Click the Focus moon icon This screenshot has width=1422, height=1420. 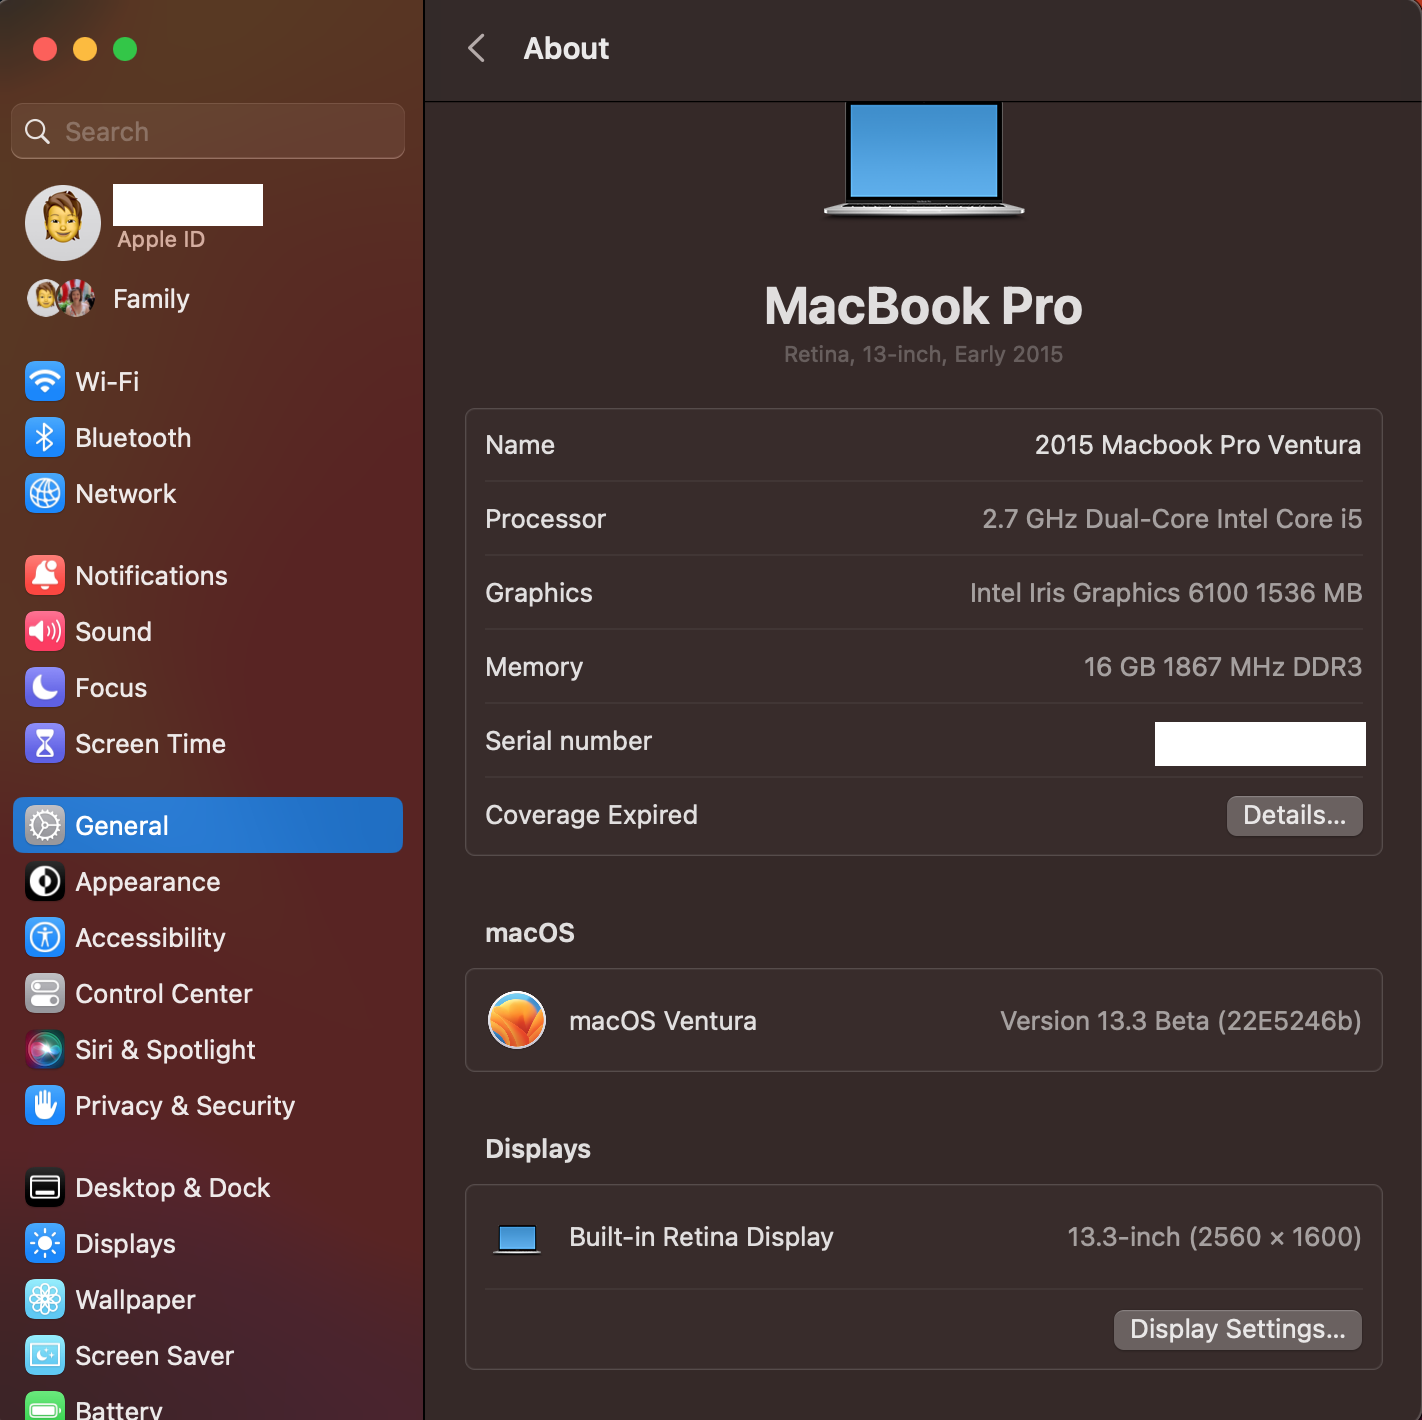[x=45, y=688]
